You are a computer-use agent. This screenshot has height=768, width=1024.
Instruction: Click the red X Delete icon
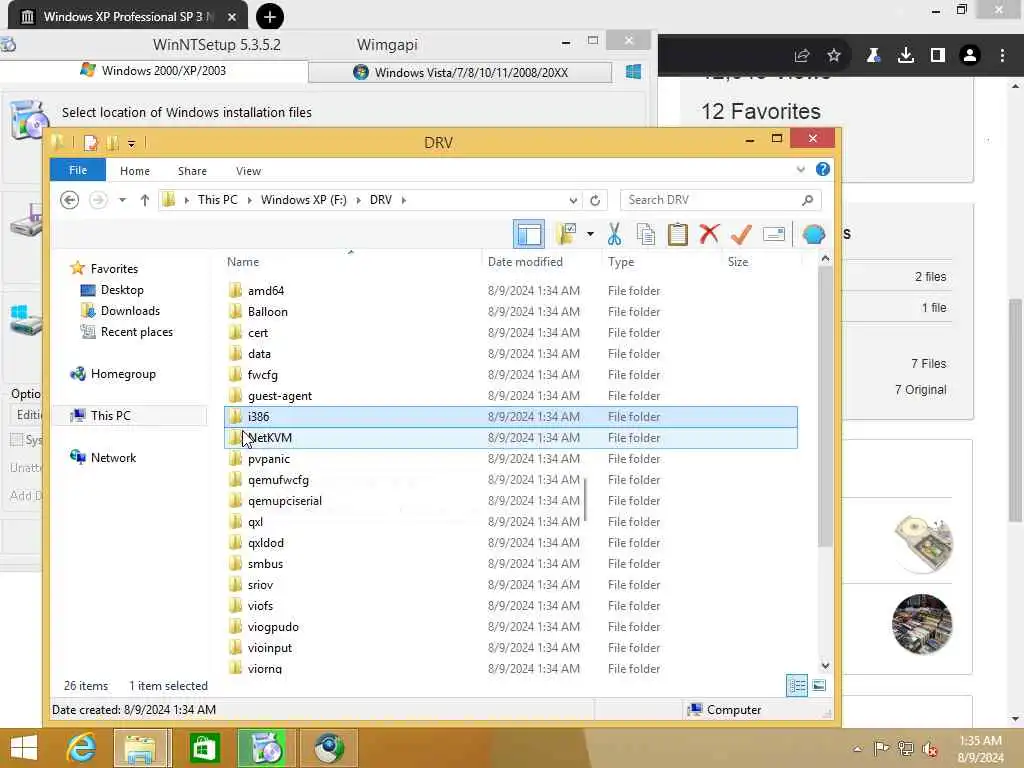click(x=709, y=234)
